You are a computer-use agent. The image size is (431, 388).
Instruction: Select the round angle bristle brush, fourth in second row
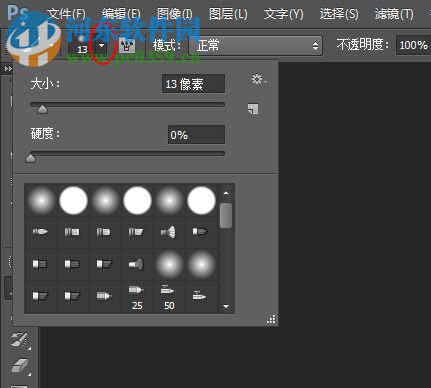136,232
